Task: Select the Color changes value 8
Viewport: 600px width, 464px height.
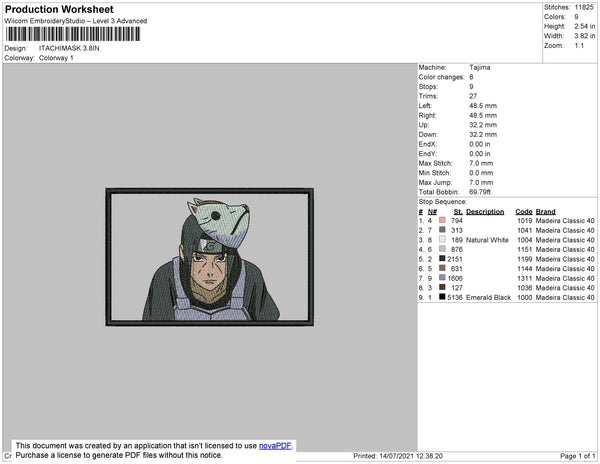Action: 471,77
